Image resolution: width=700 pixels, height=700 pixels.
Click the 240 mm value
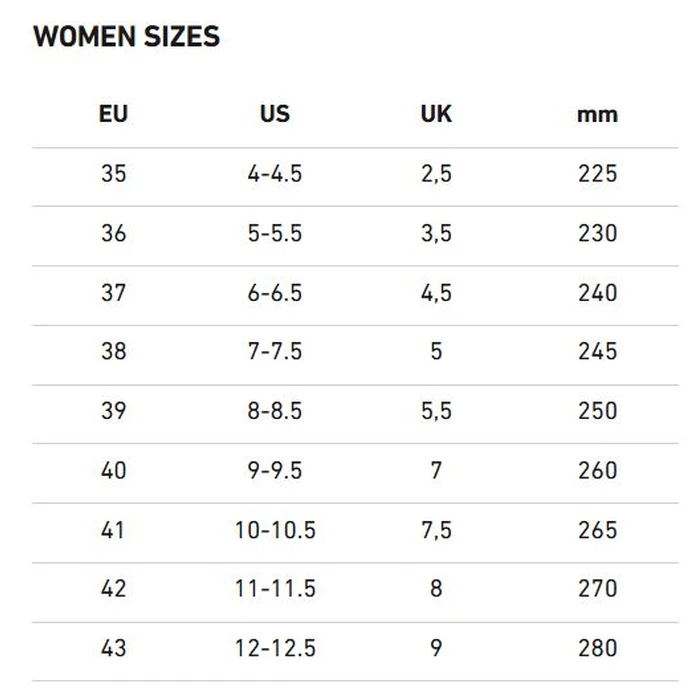[x=597, y=292]
